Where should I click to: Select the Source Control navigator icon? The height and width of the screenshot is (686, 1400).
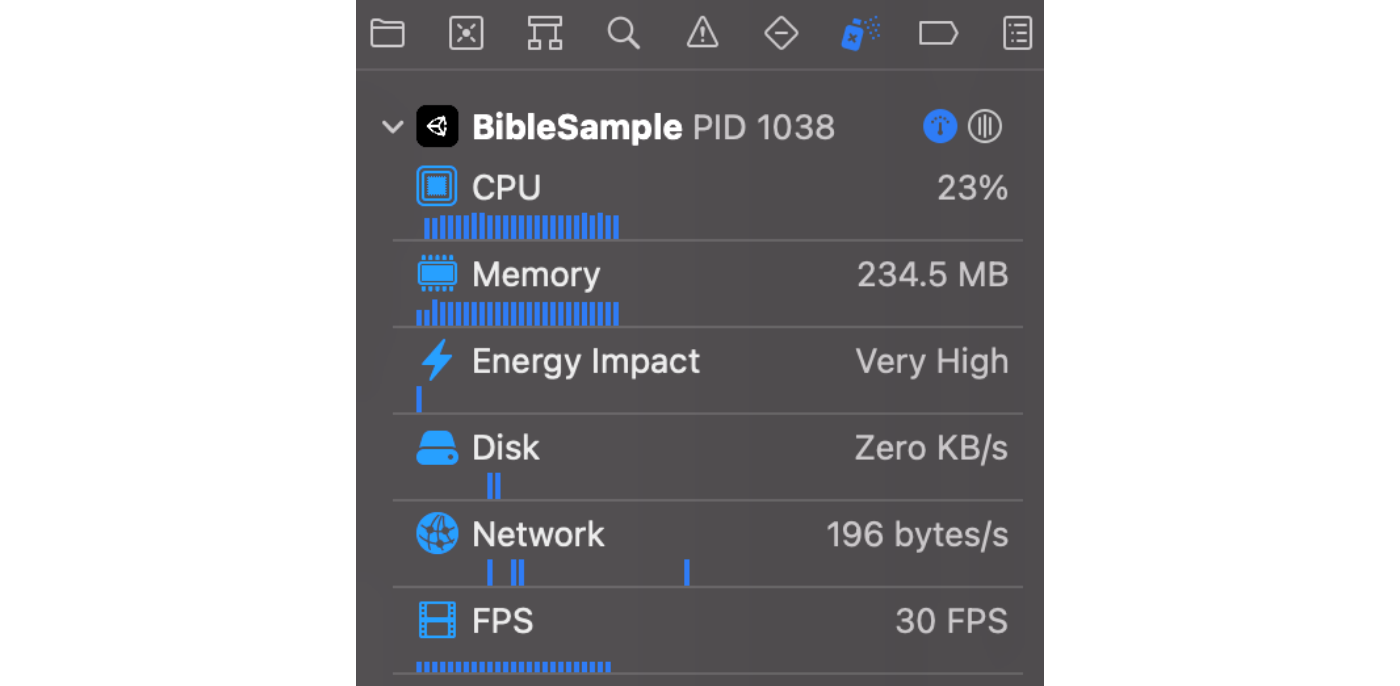click(466, 33)
